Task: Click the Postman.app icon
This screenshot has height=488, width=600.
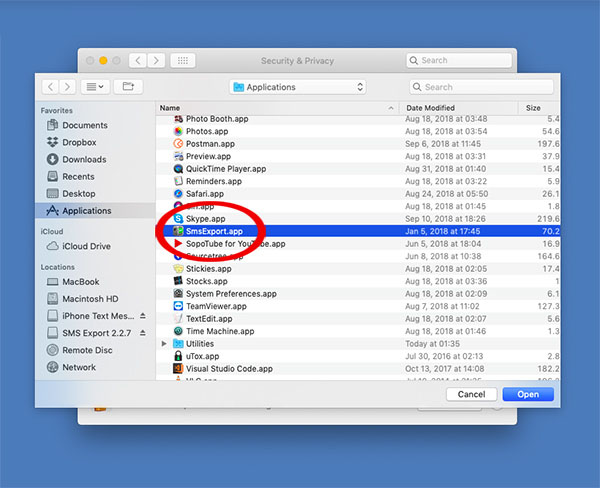Action: click(x=178, y=144)
